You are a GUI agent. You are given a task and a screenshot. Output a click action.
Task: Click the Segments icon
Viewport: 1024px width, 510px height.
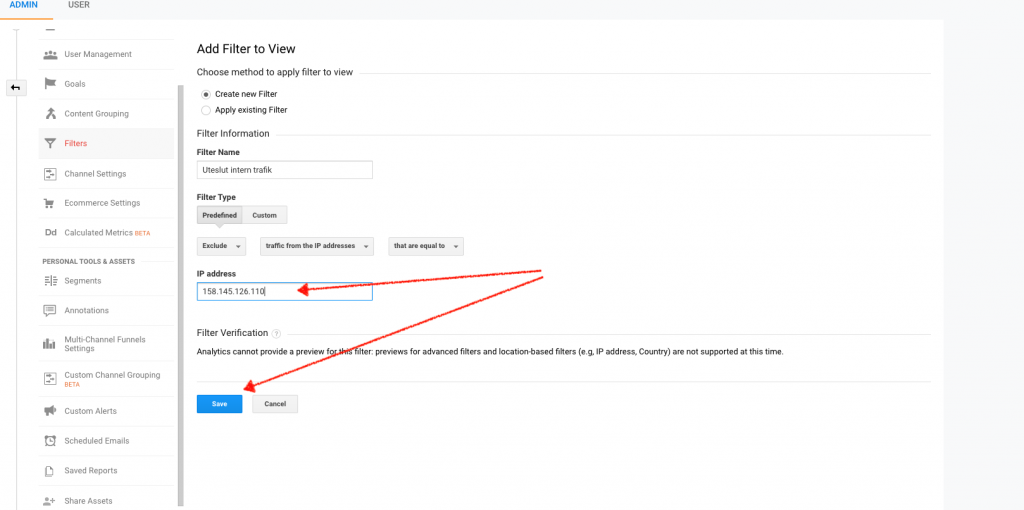pyautogui.click(x=50, y=281)
